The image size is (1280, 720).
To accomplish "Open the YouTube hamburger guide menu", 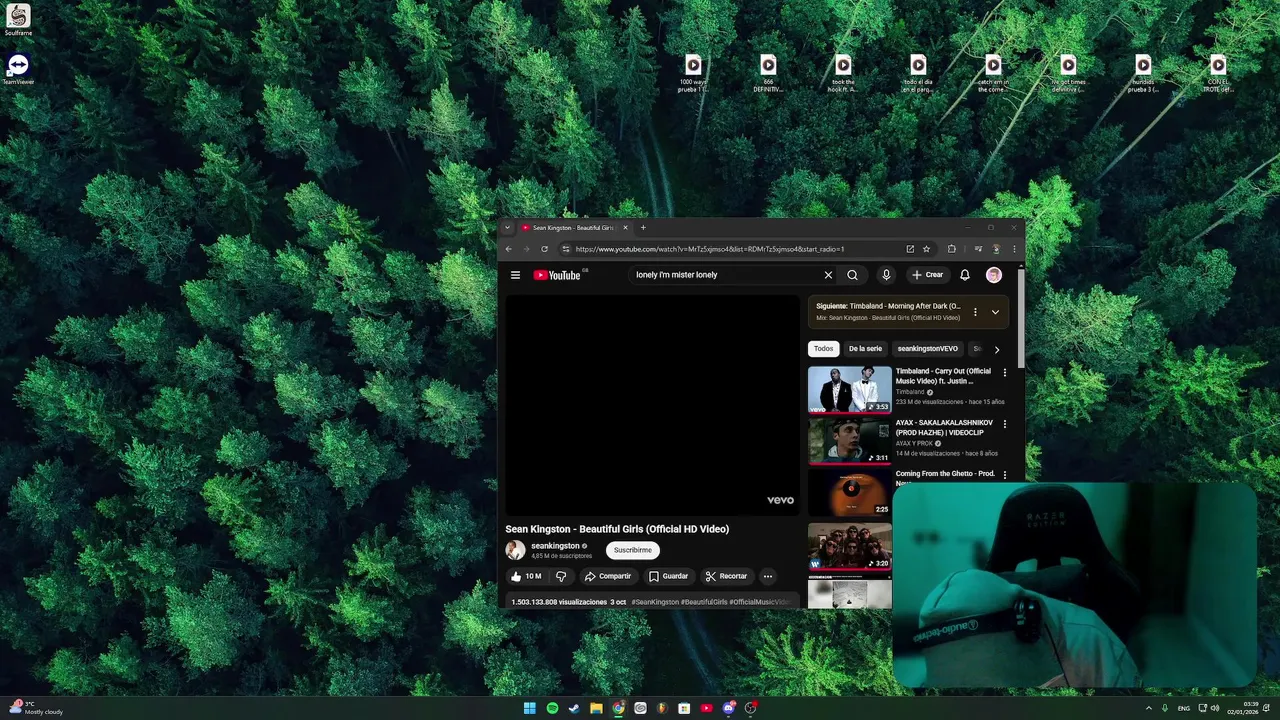I will click(x=515, y=275).
